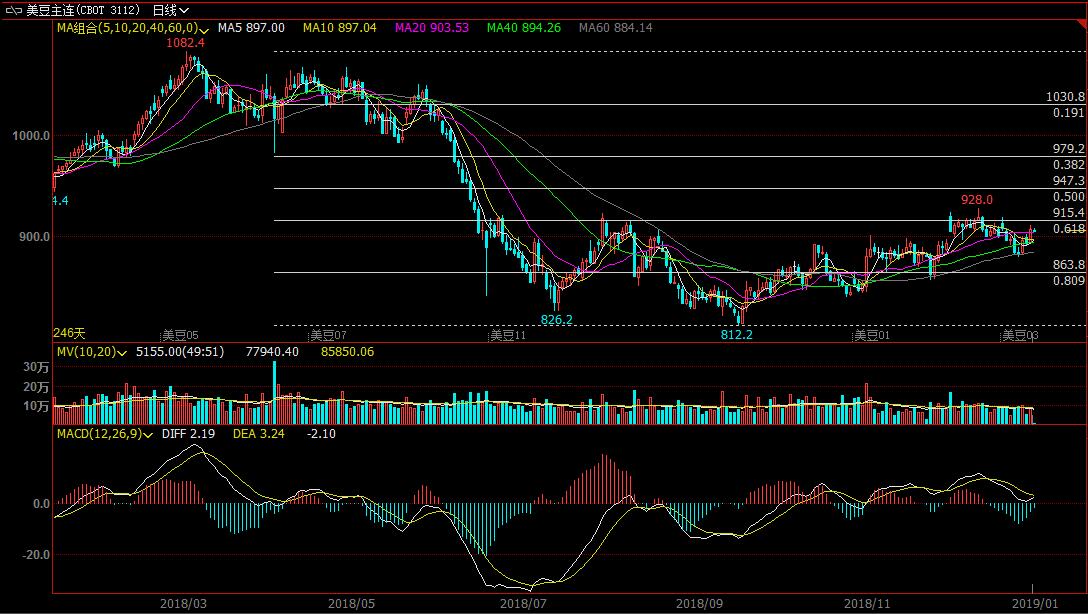
Task: Expand the MA组合 indicator settings arrow
Action: pos(205,29)
